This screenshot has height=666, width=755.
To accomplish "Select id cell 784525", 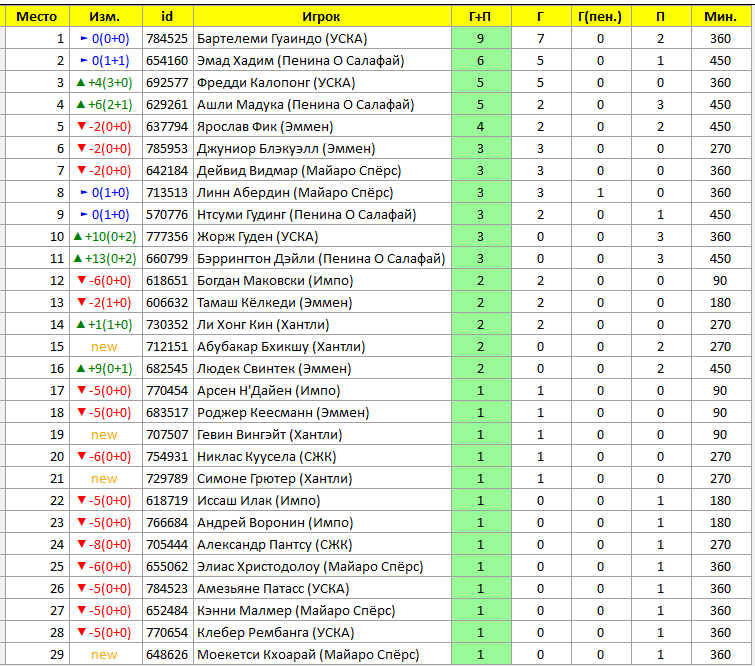I will [x=167, y=39].
